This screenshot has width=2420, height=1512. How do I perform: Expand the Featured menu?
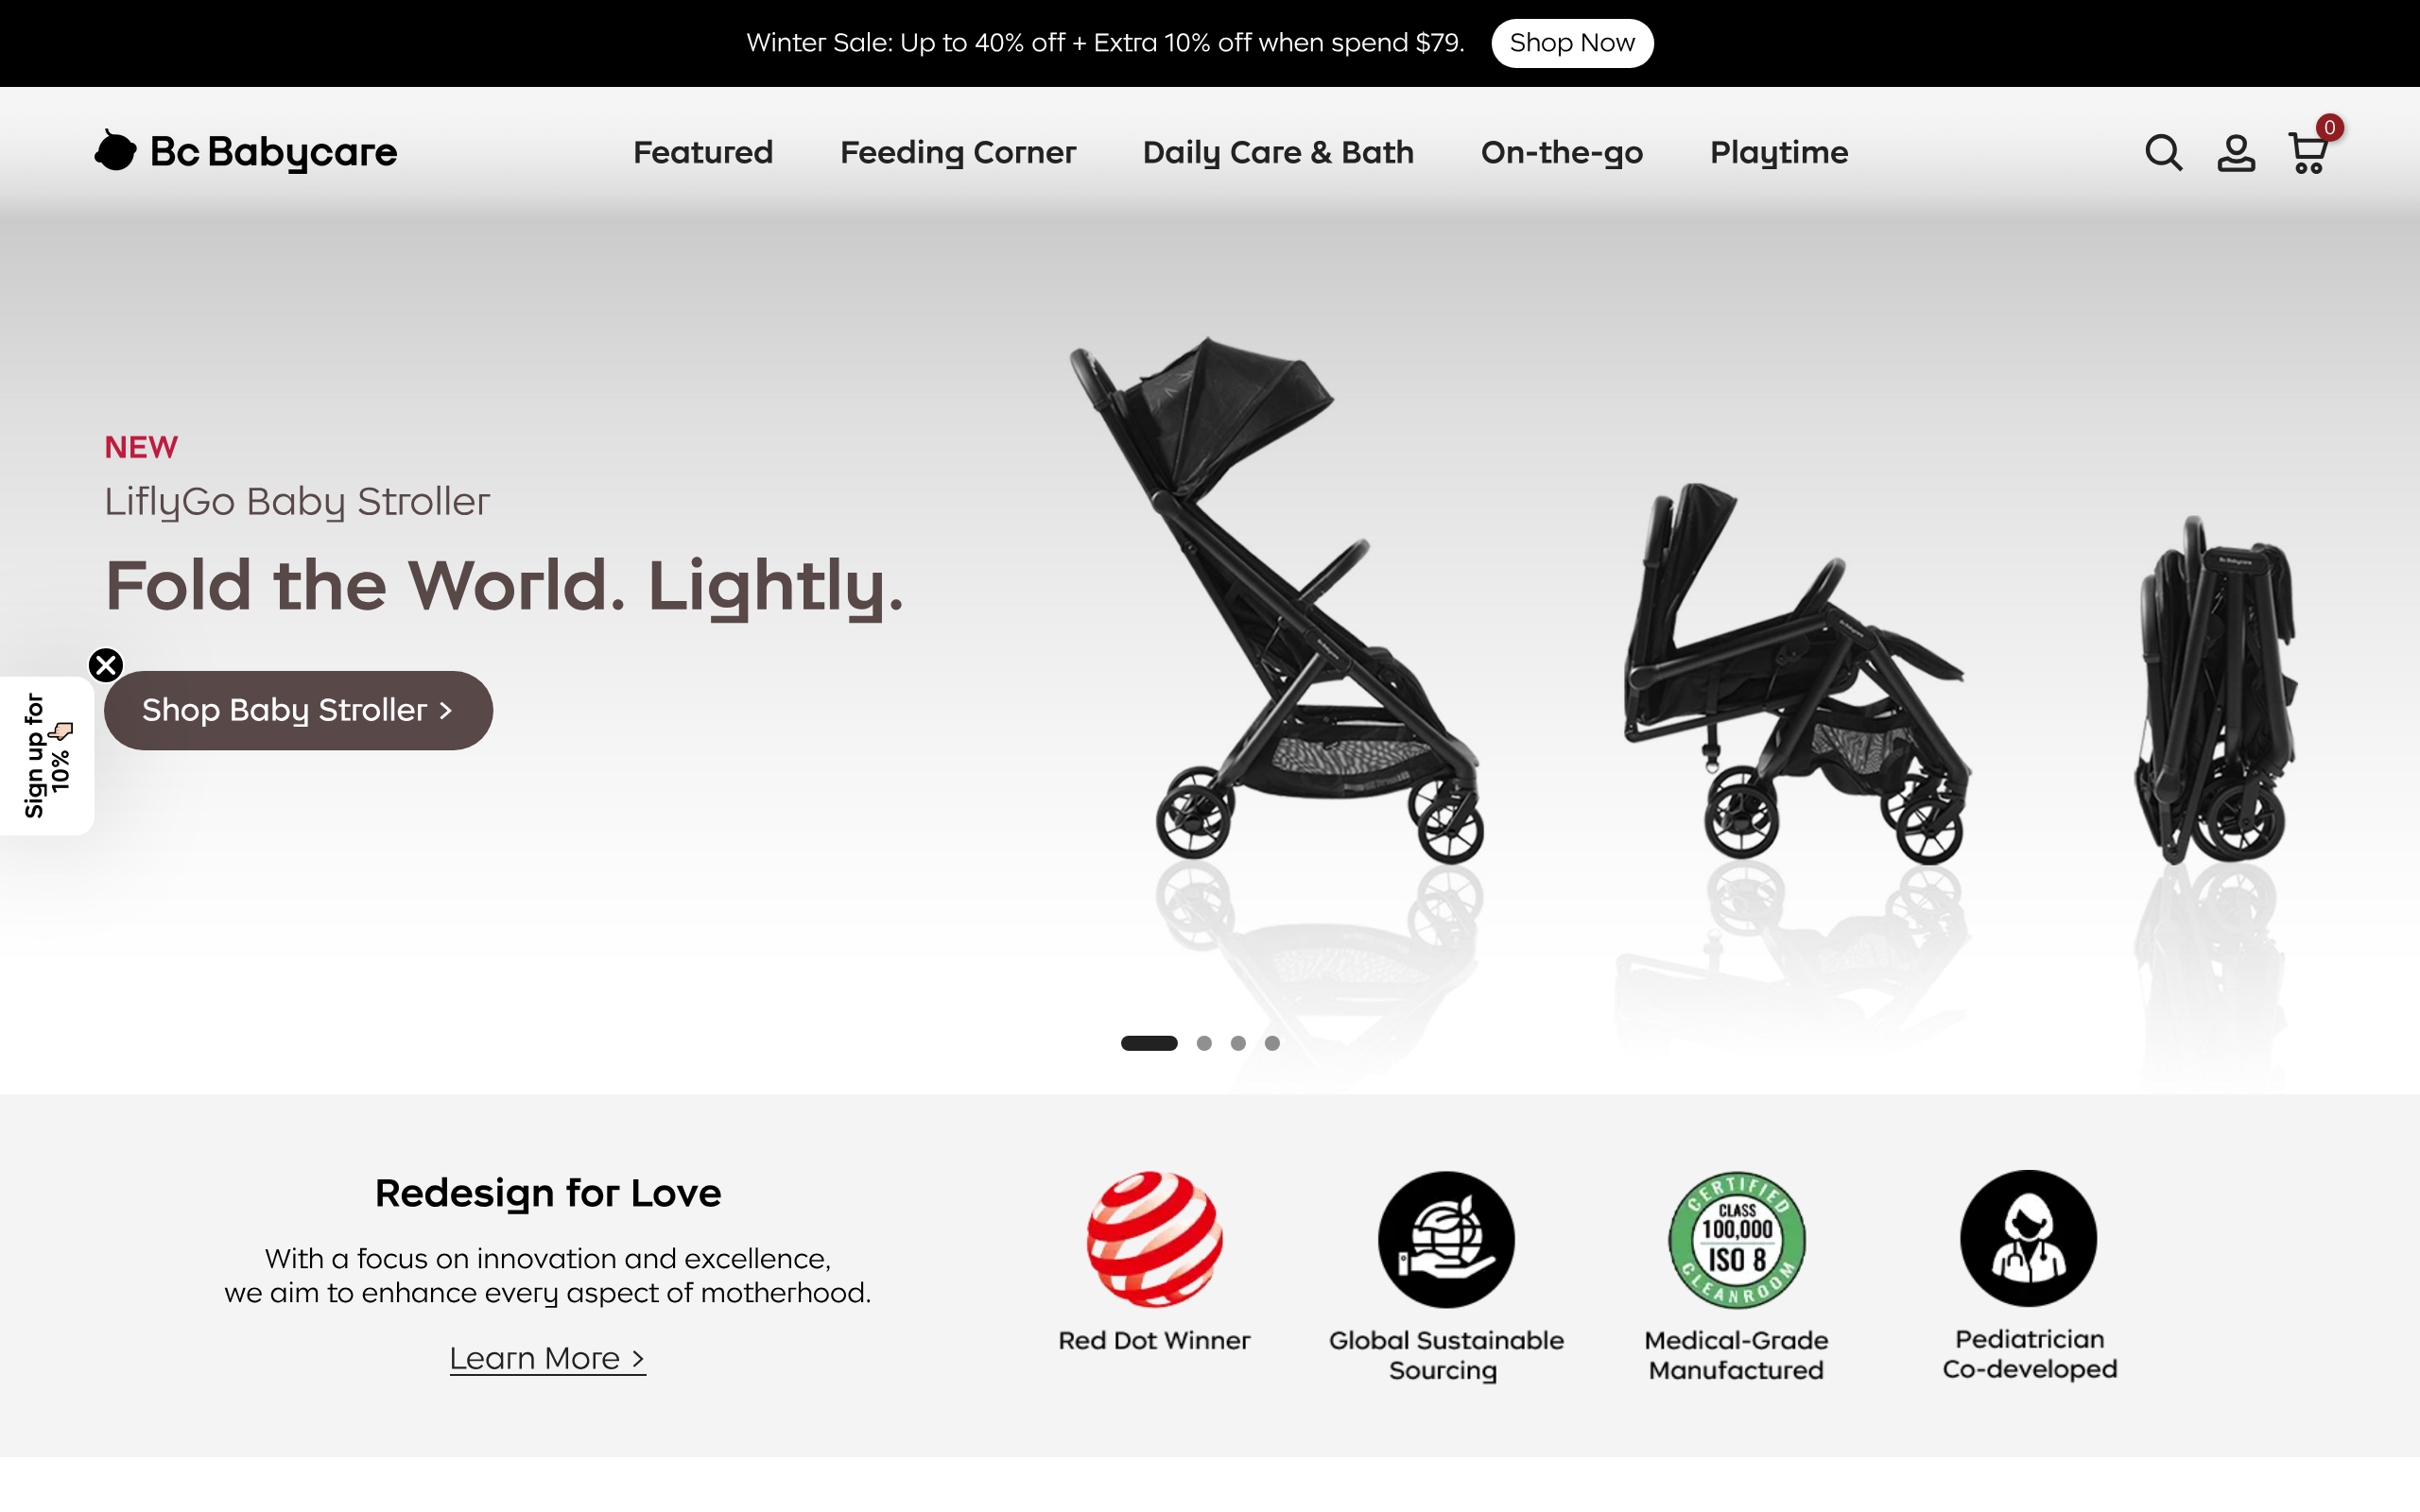(x=703, y=152)
